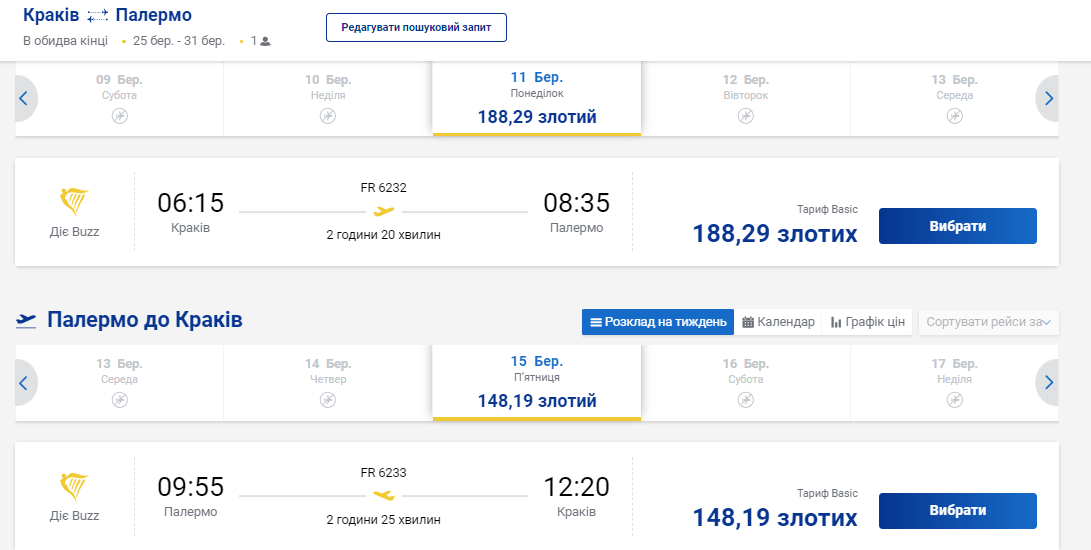Click the Buzz logo on flight FR 6233
Image resolution: width=1091 pixels, height=550 pixels.
(75, 487)
